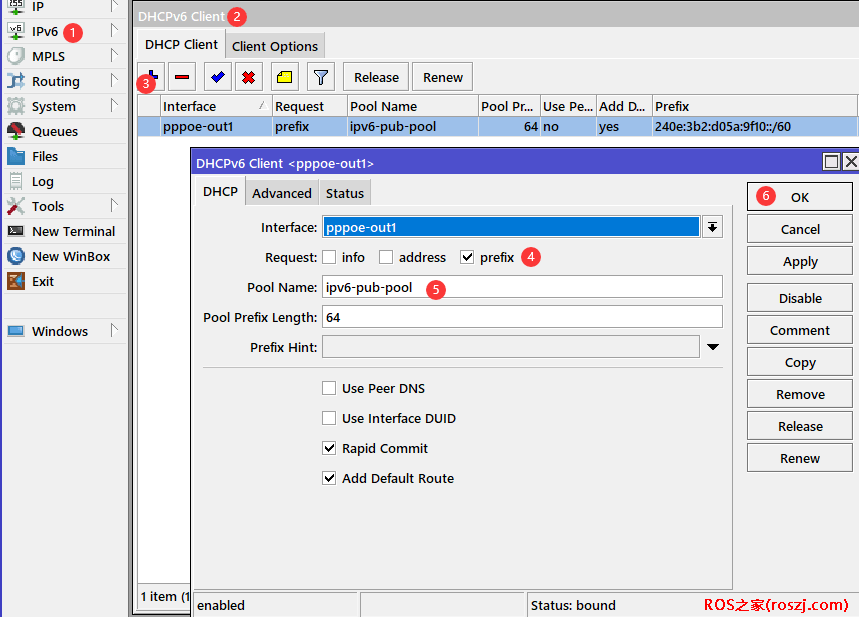Click the yellow comment note icon
Screen dimensions: 859x617
point(284,77)
